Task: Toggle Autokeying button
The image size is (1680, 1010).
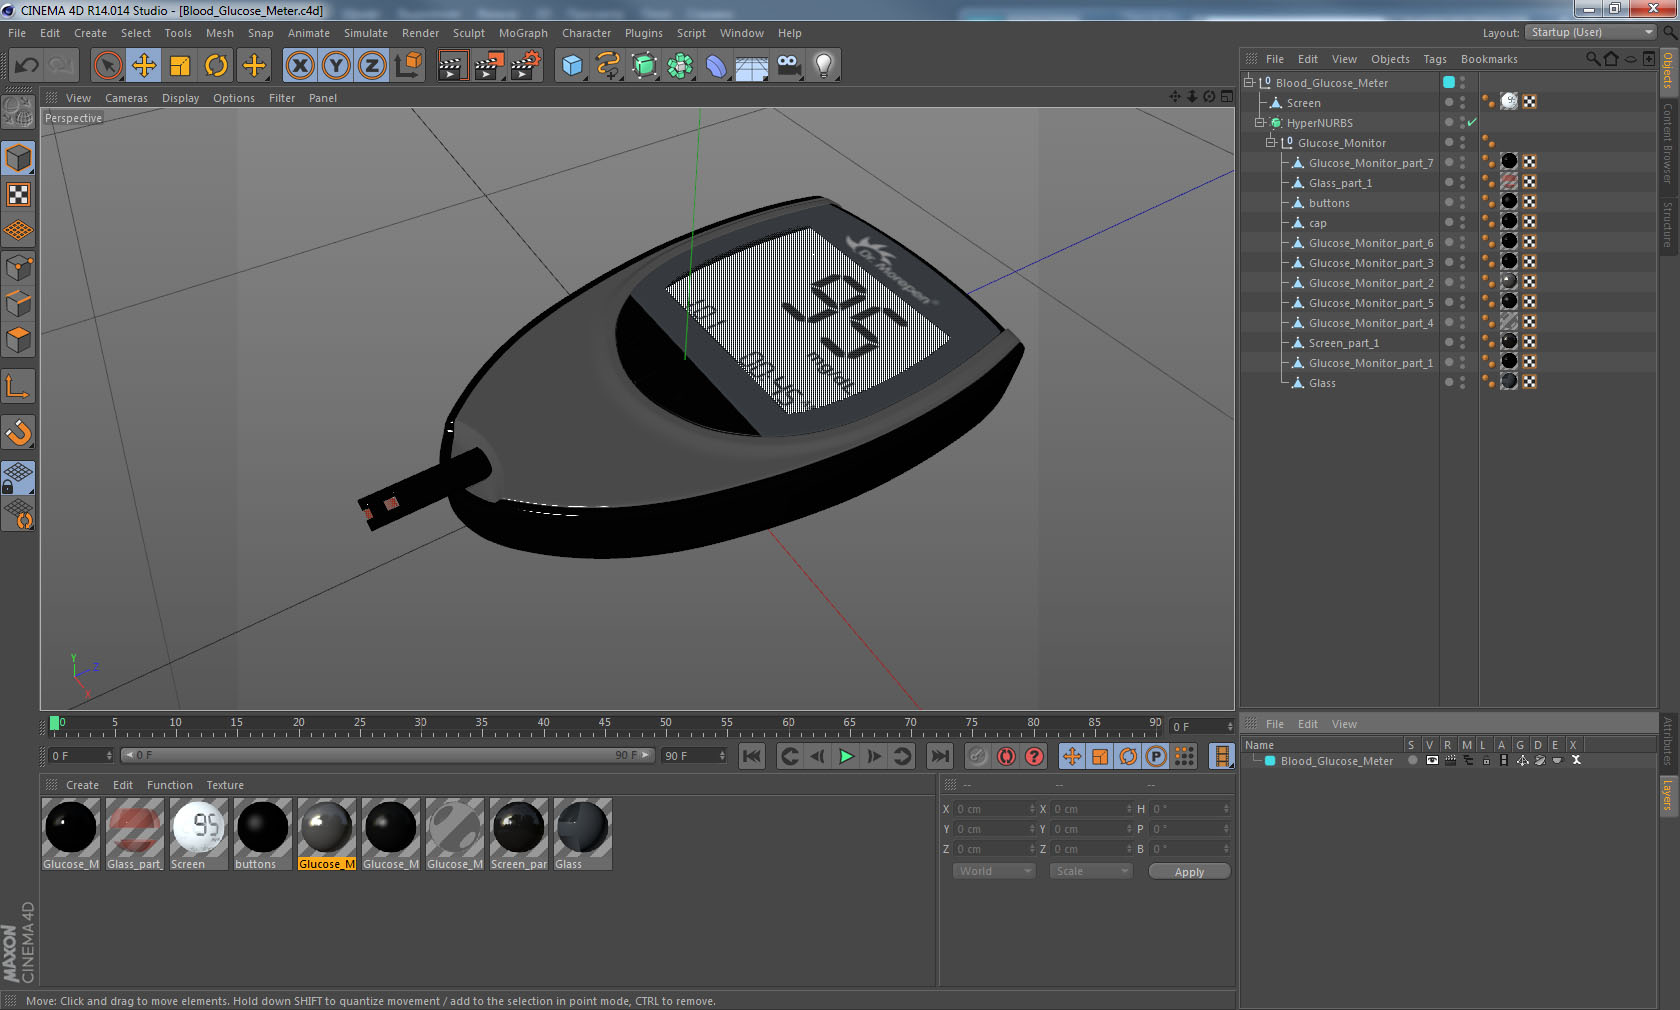Action: [1006, 756]
